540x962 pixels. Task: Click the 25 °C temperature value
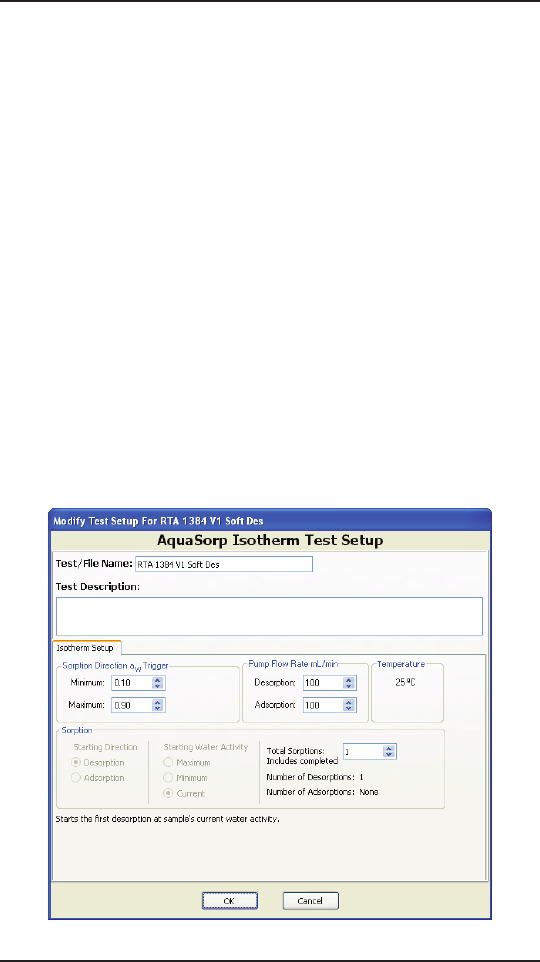pos(405,682)
